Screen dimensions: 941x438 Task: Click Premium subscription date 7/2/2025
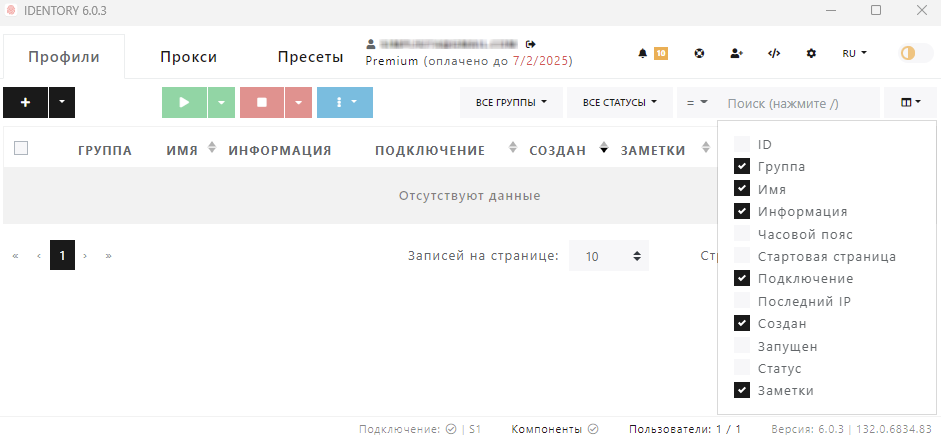542,61
